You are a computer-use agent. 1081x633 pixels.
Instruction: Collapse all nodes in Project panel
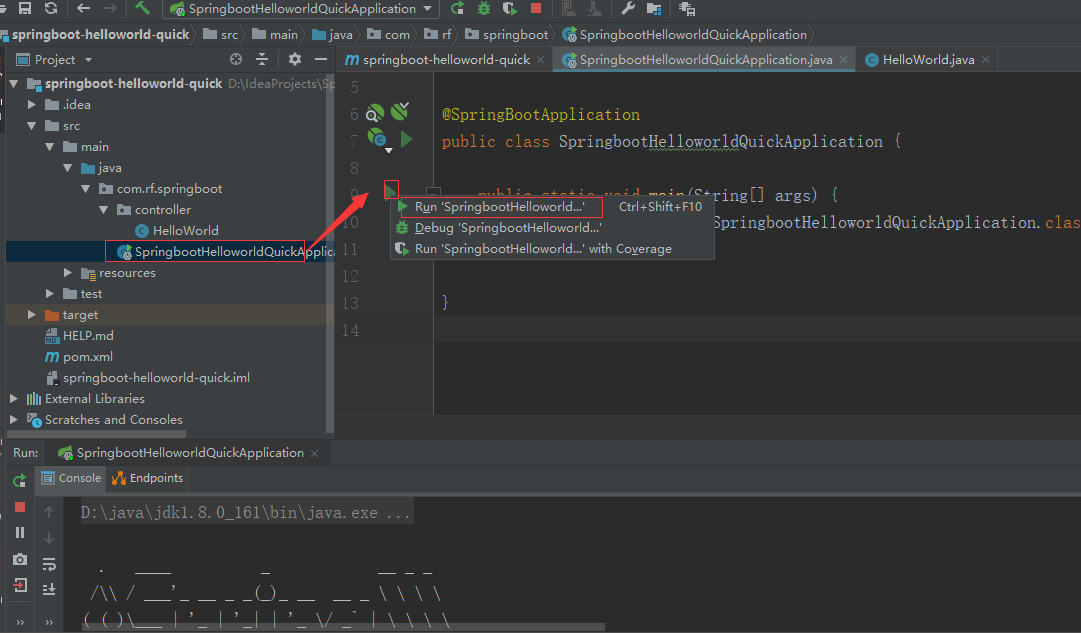point(262,59)
